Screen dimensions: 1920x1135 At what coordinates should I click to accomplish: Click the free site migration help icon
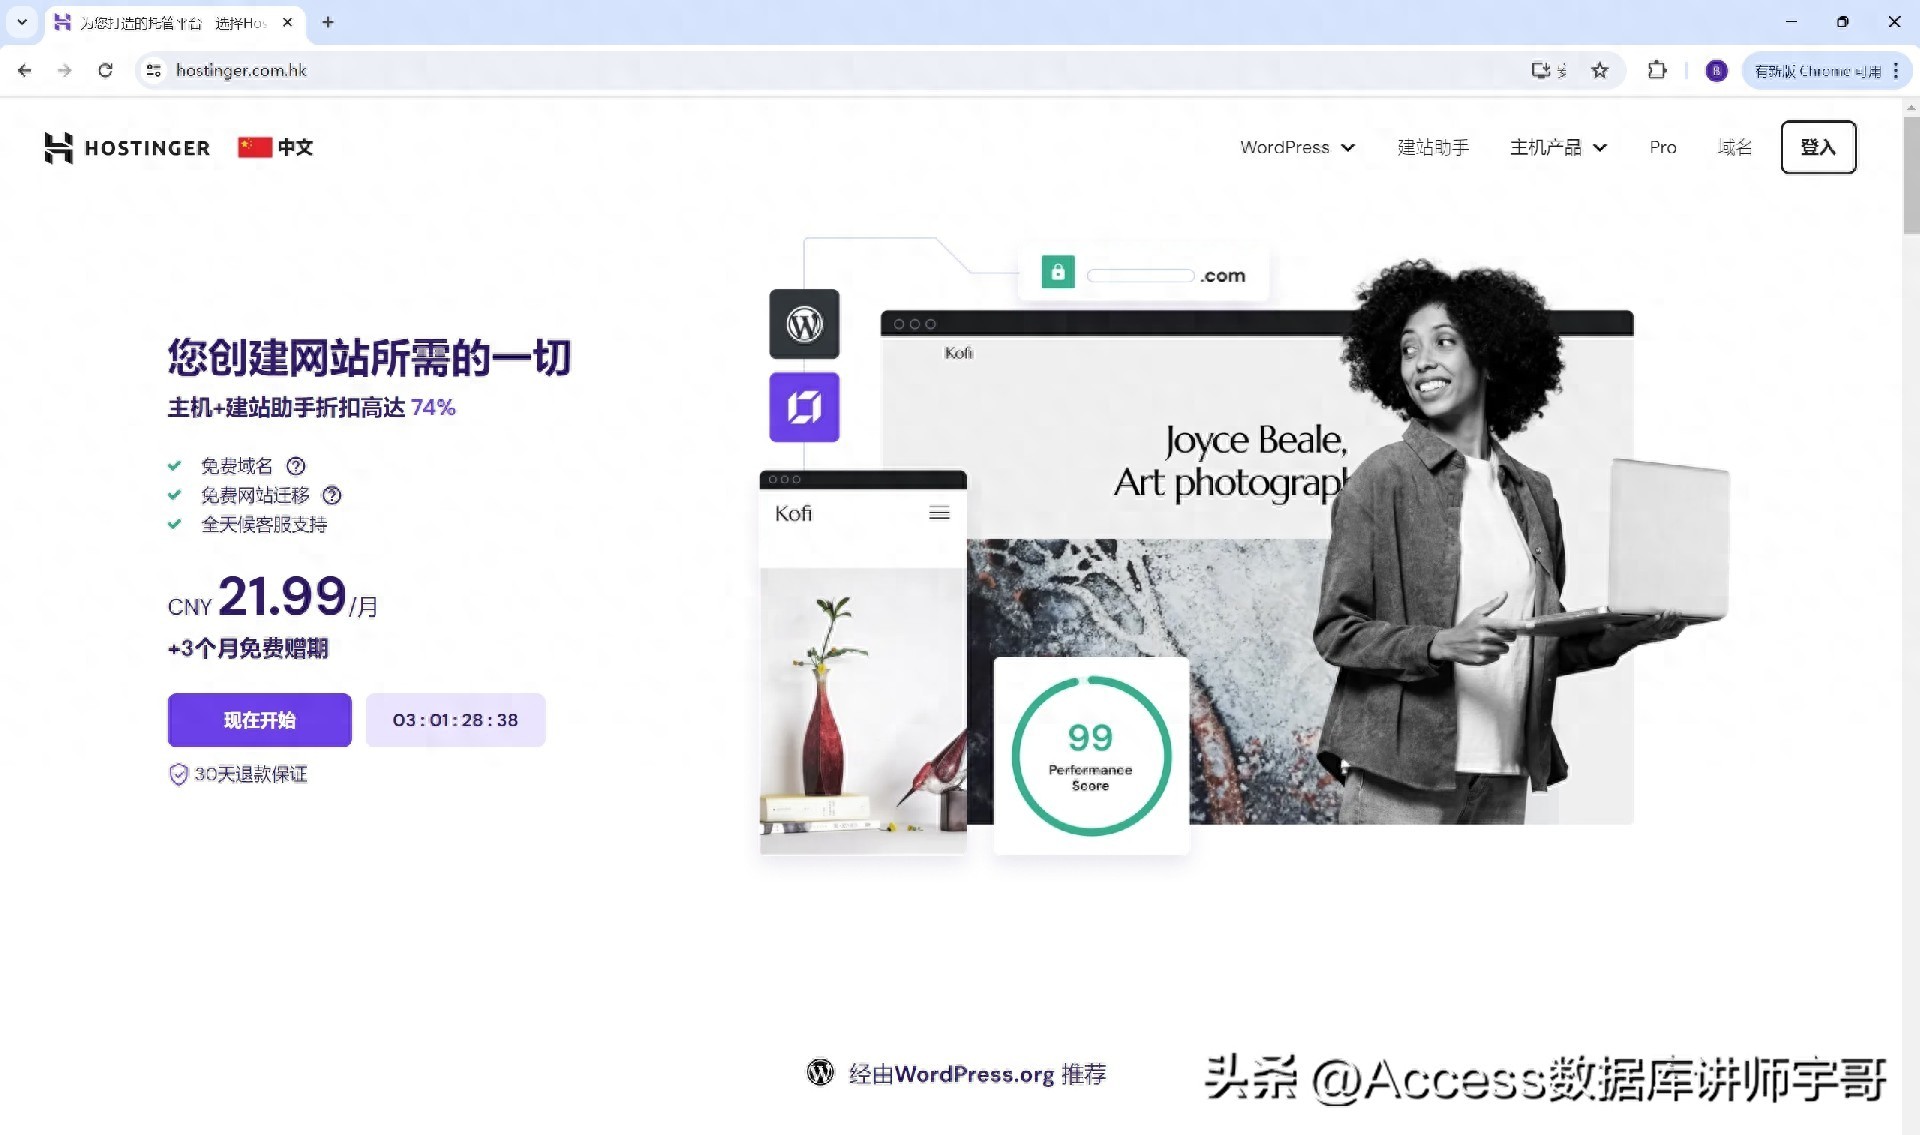coord(332,495)
